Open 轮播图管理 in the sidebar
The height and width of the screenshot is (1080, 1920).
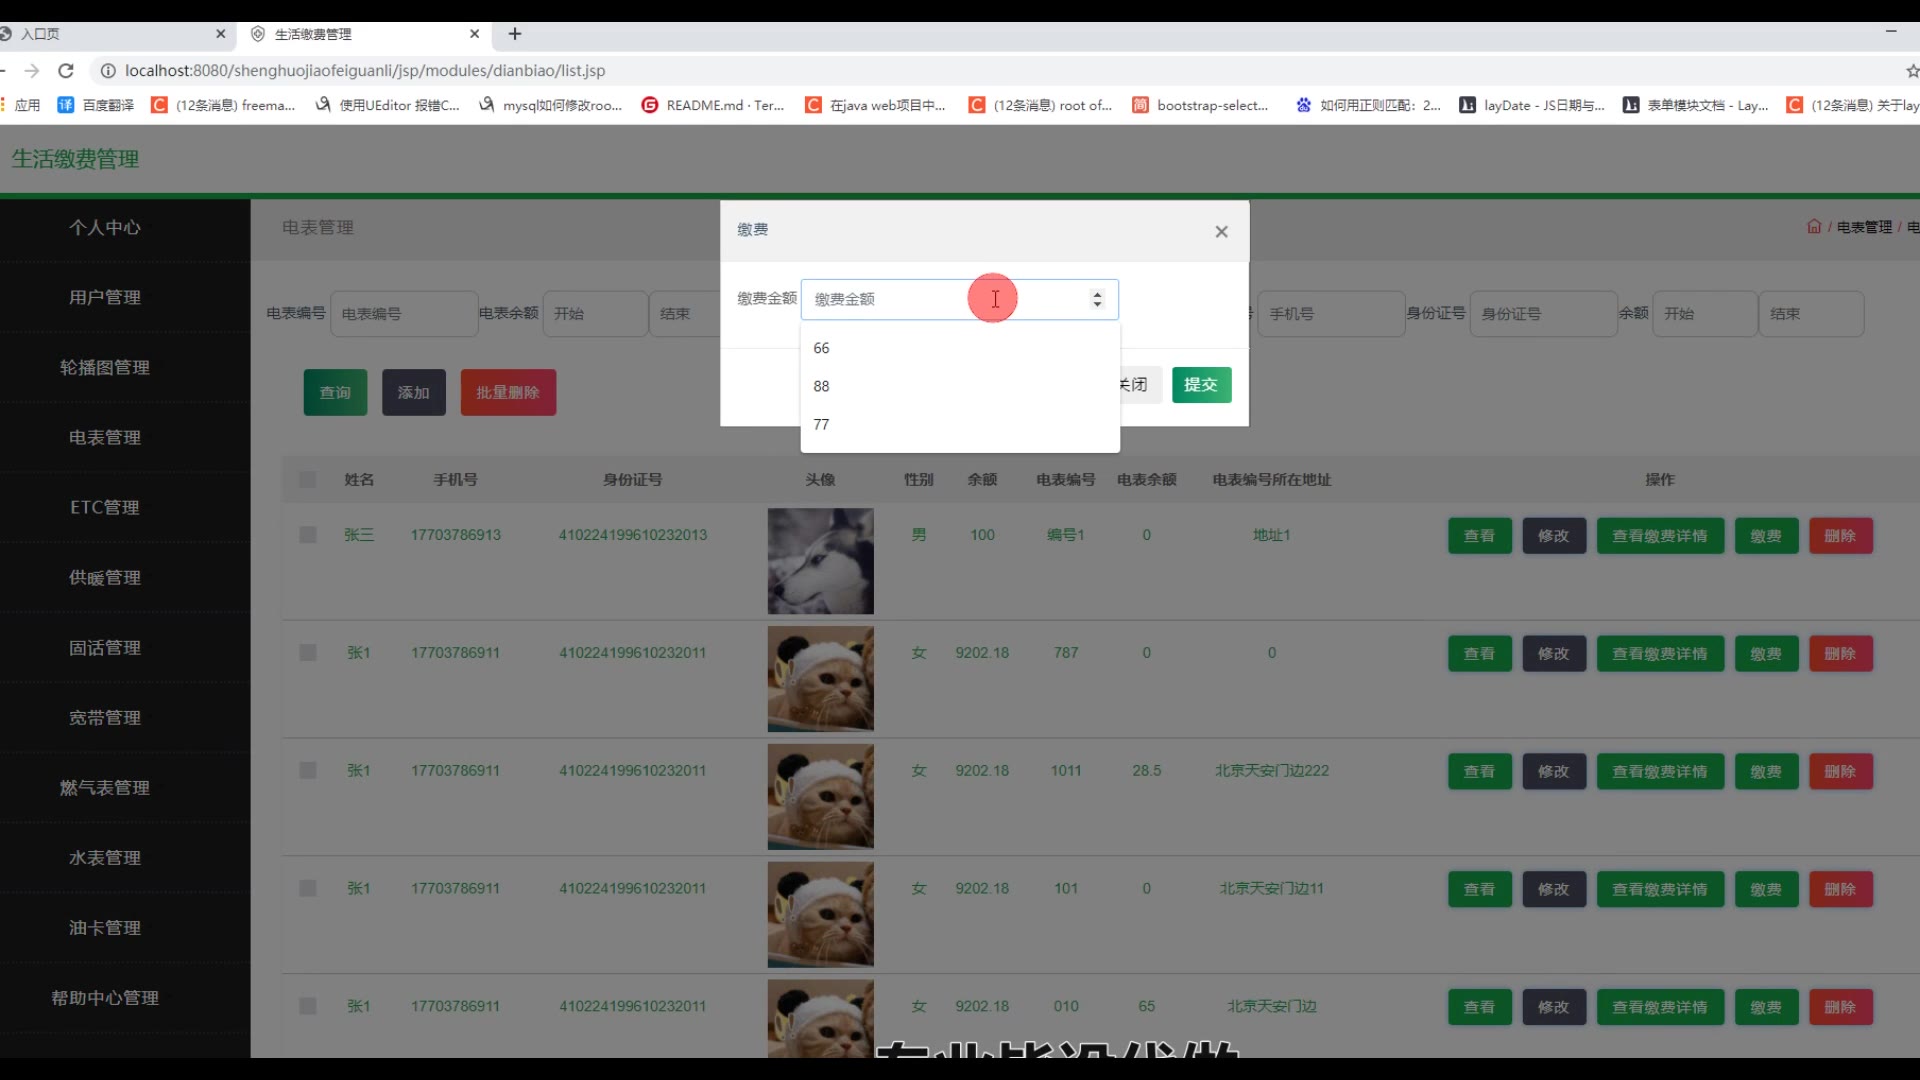[x=105, y=368]
